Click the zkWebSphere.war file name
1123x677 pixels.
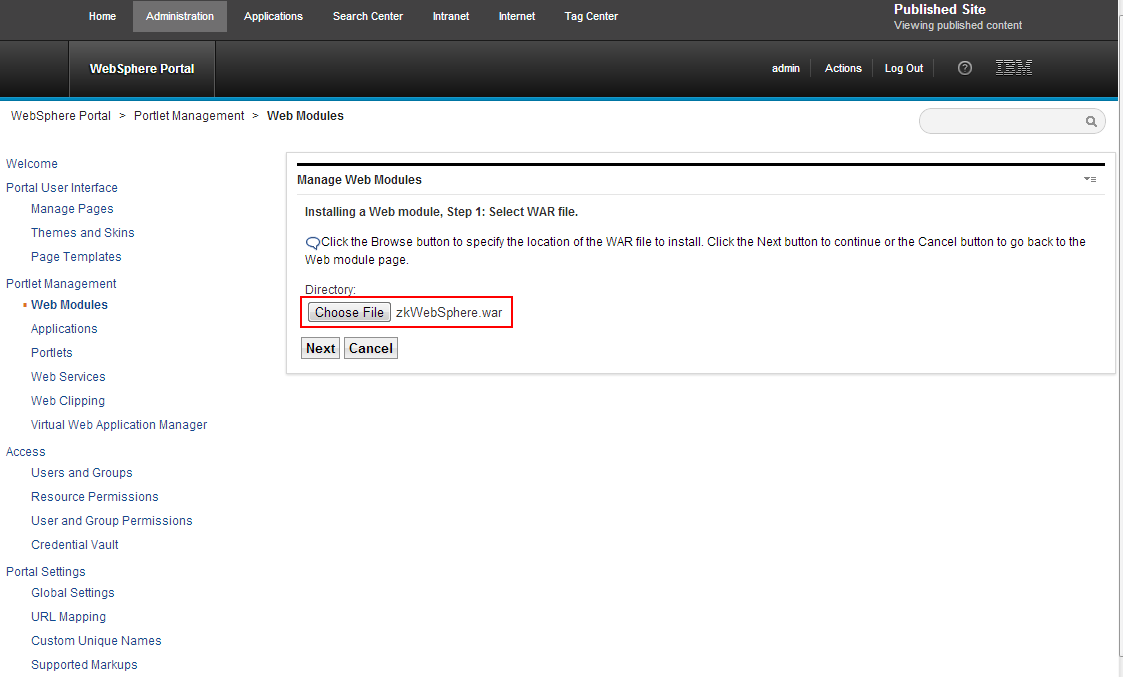tap(449, 313)
